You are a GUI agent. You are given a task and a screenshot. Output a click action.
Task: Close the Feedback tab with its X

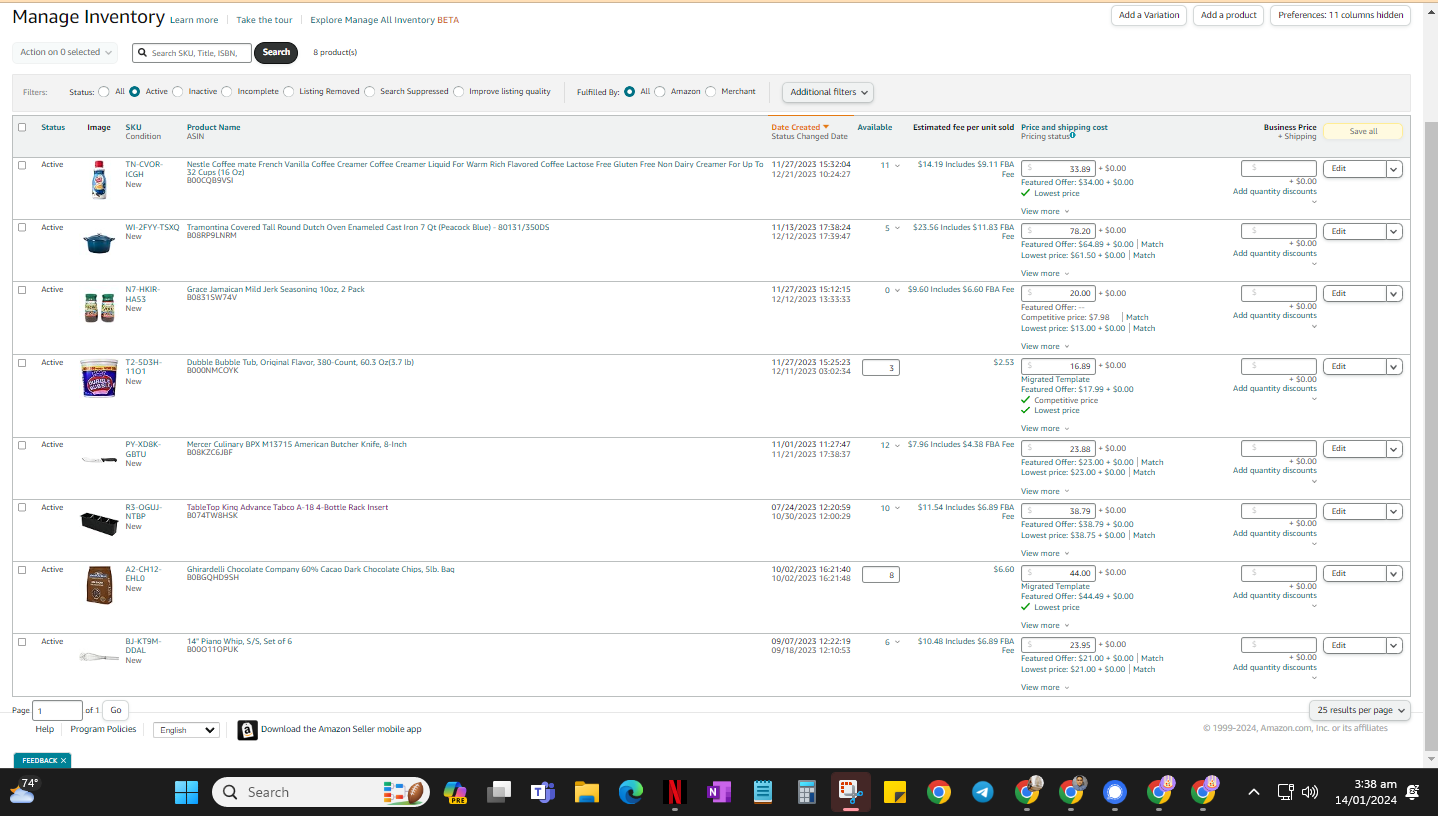click(63, 761)
